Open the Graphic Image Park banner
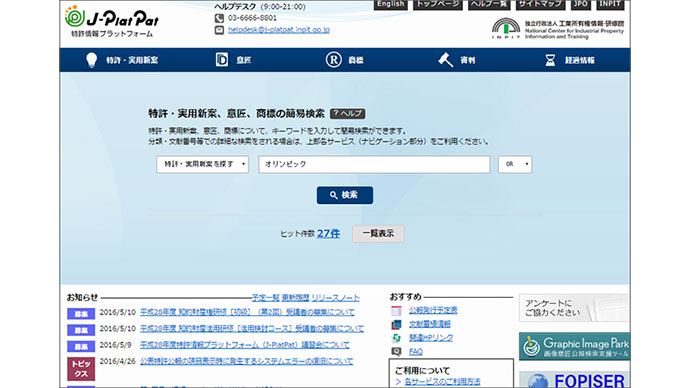This screenshot has height=388, width=690. 574,346
